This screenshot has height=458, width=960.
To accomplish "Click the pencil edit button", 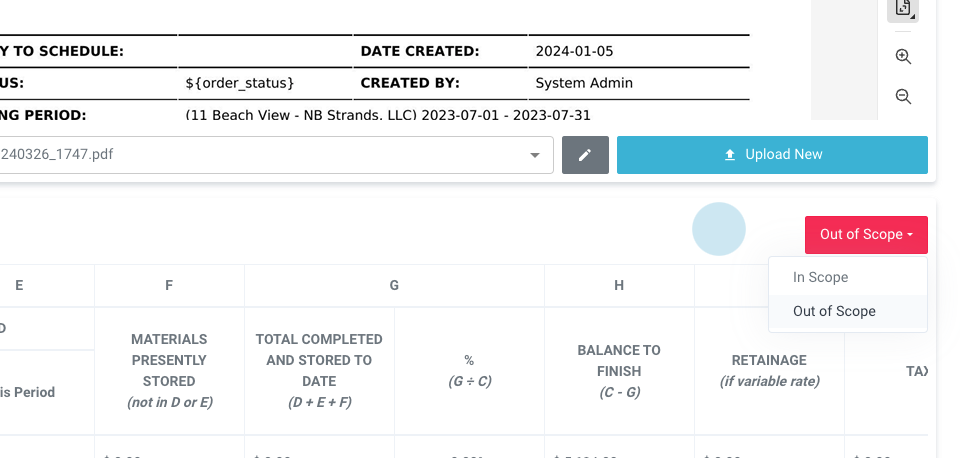I will click(x=585, y=155).
